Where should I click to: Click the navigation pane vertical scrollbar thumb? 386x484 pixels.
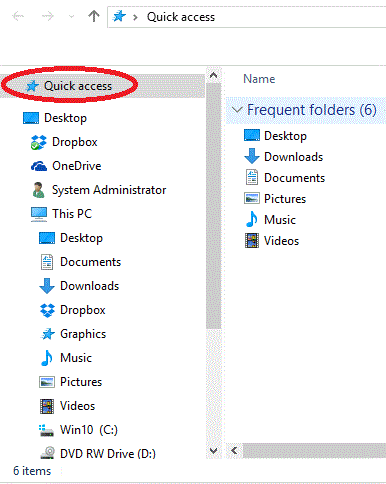click(x=214, y=206)
